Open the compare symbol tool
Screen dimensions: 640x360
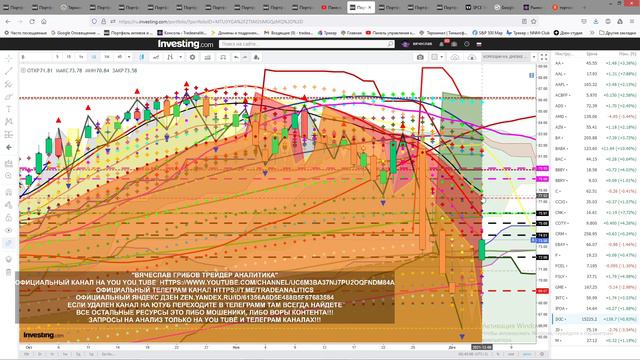tap(156, 57)
